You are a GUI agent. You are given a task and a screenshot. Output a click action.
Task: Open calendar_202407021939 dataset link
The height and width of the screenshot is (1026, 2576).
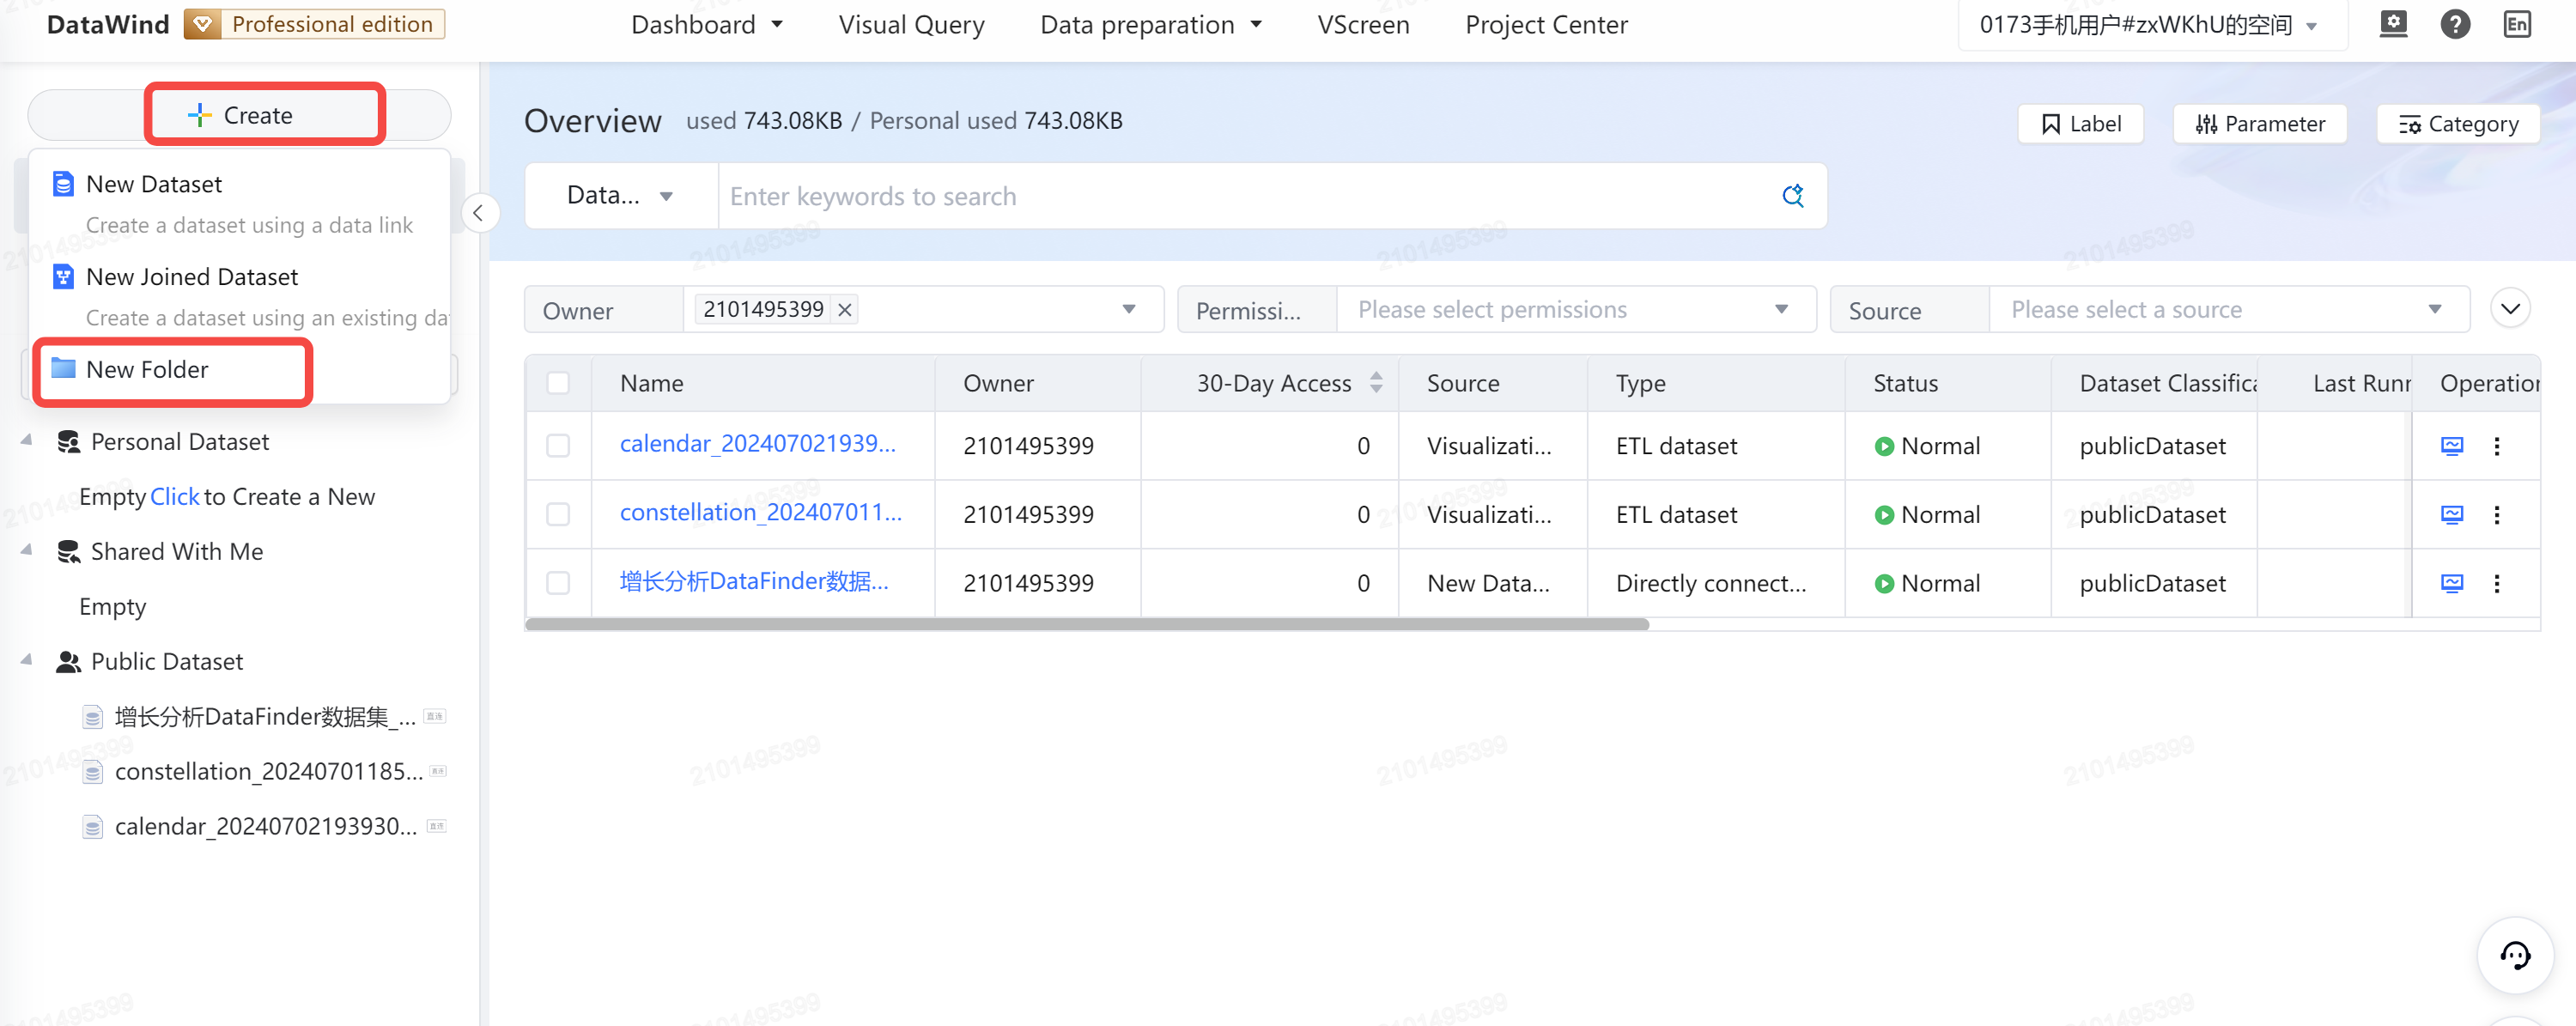point(757,444)
